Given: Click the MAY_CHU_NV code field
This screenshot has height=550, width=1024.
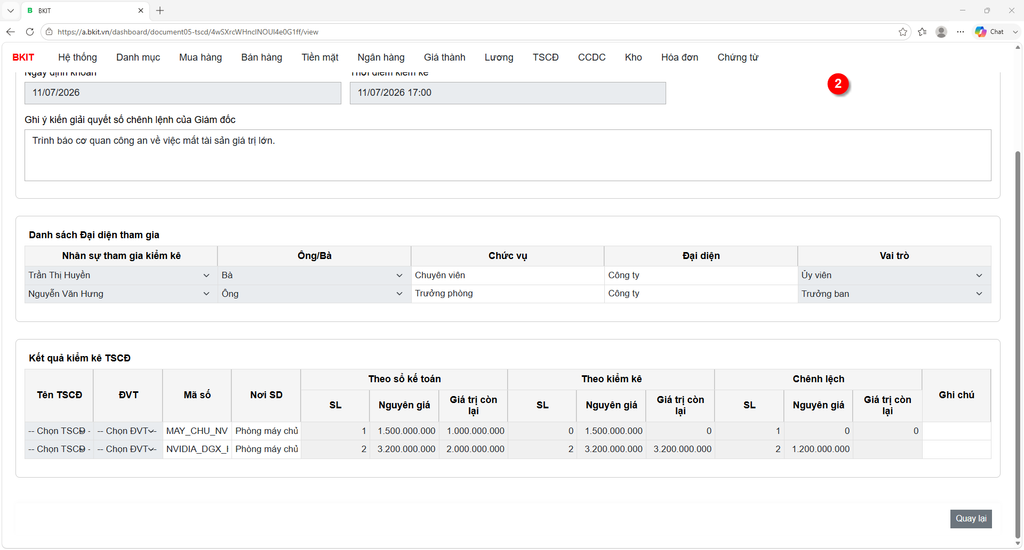Looking at the screenshot, I should pos(197,430).
